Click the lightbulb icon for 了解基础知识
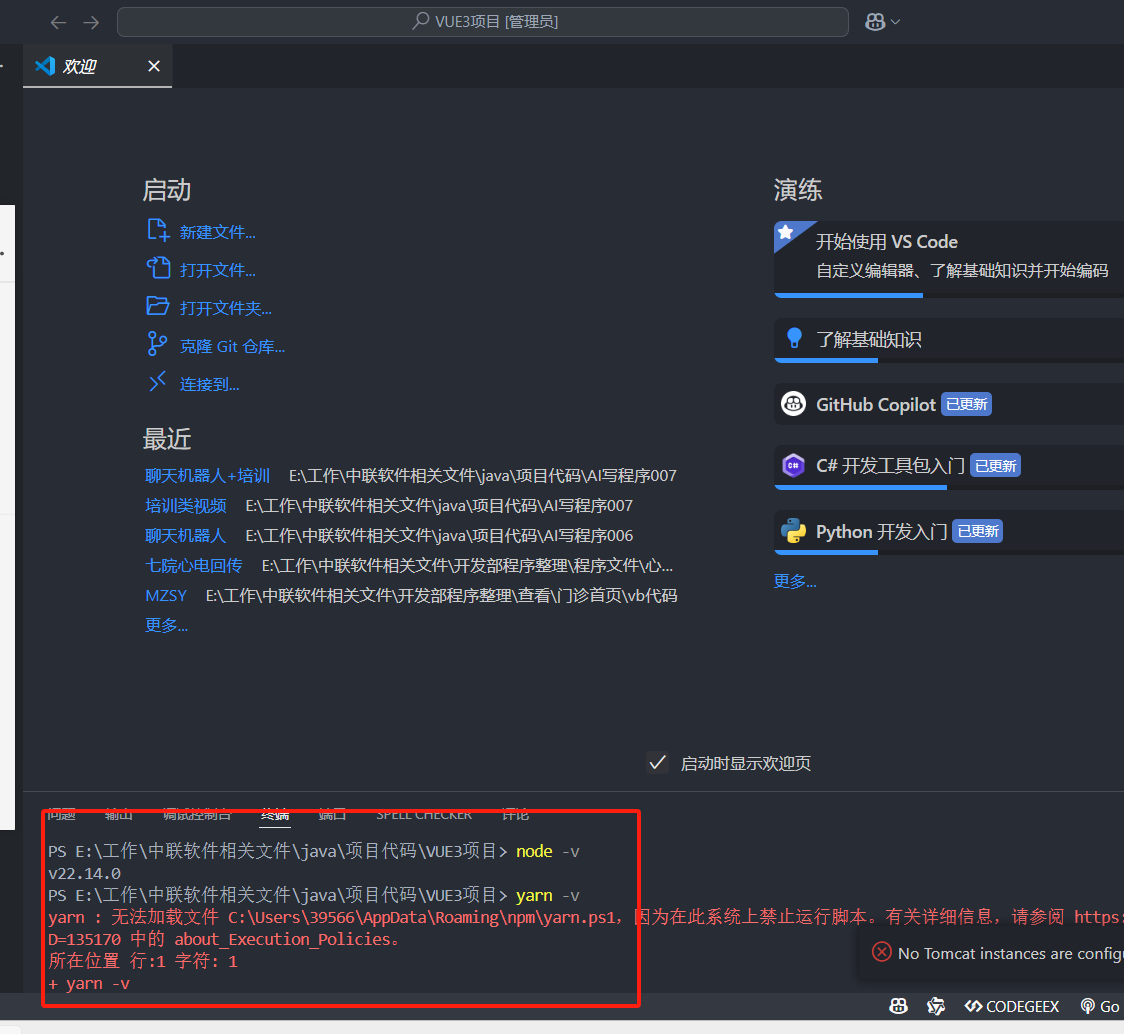The image size is (1124, 1034). click(x=794, y=338)
